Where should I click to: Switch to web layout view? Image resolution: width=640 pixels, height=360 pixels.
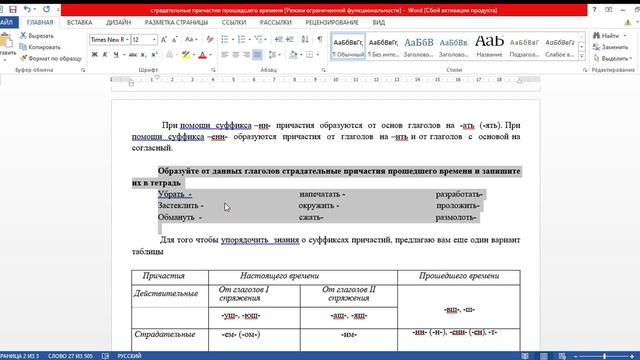coord(562,356)
